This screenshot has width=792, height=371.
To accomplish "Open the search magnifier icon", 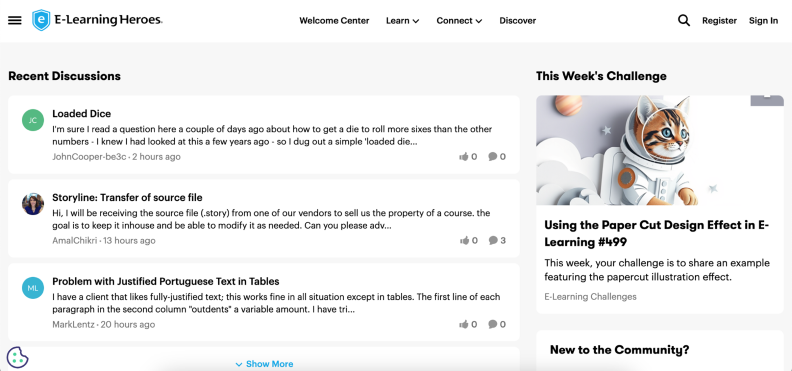I will click(x=683, y=21).
